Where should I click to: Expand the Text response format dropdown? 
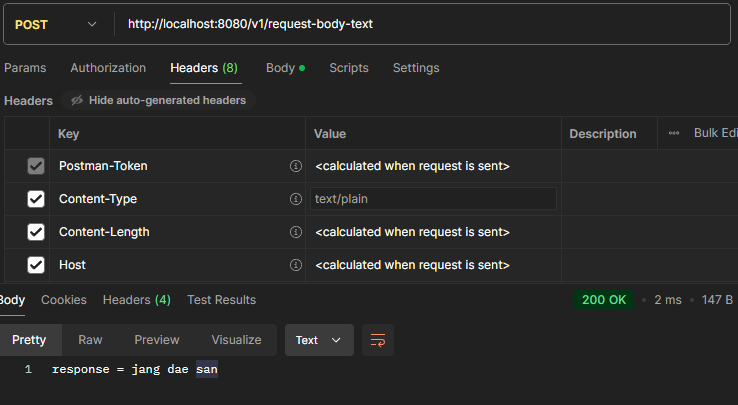[318, 340]
